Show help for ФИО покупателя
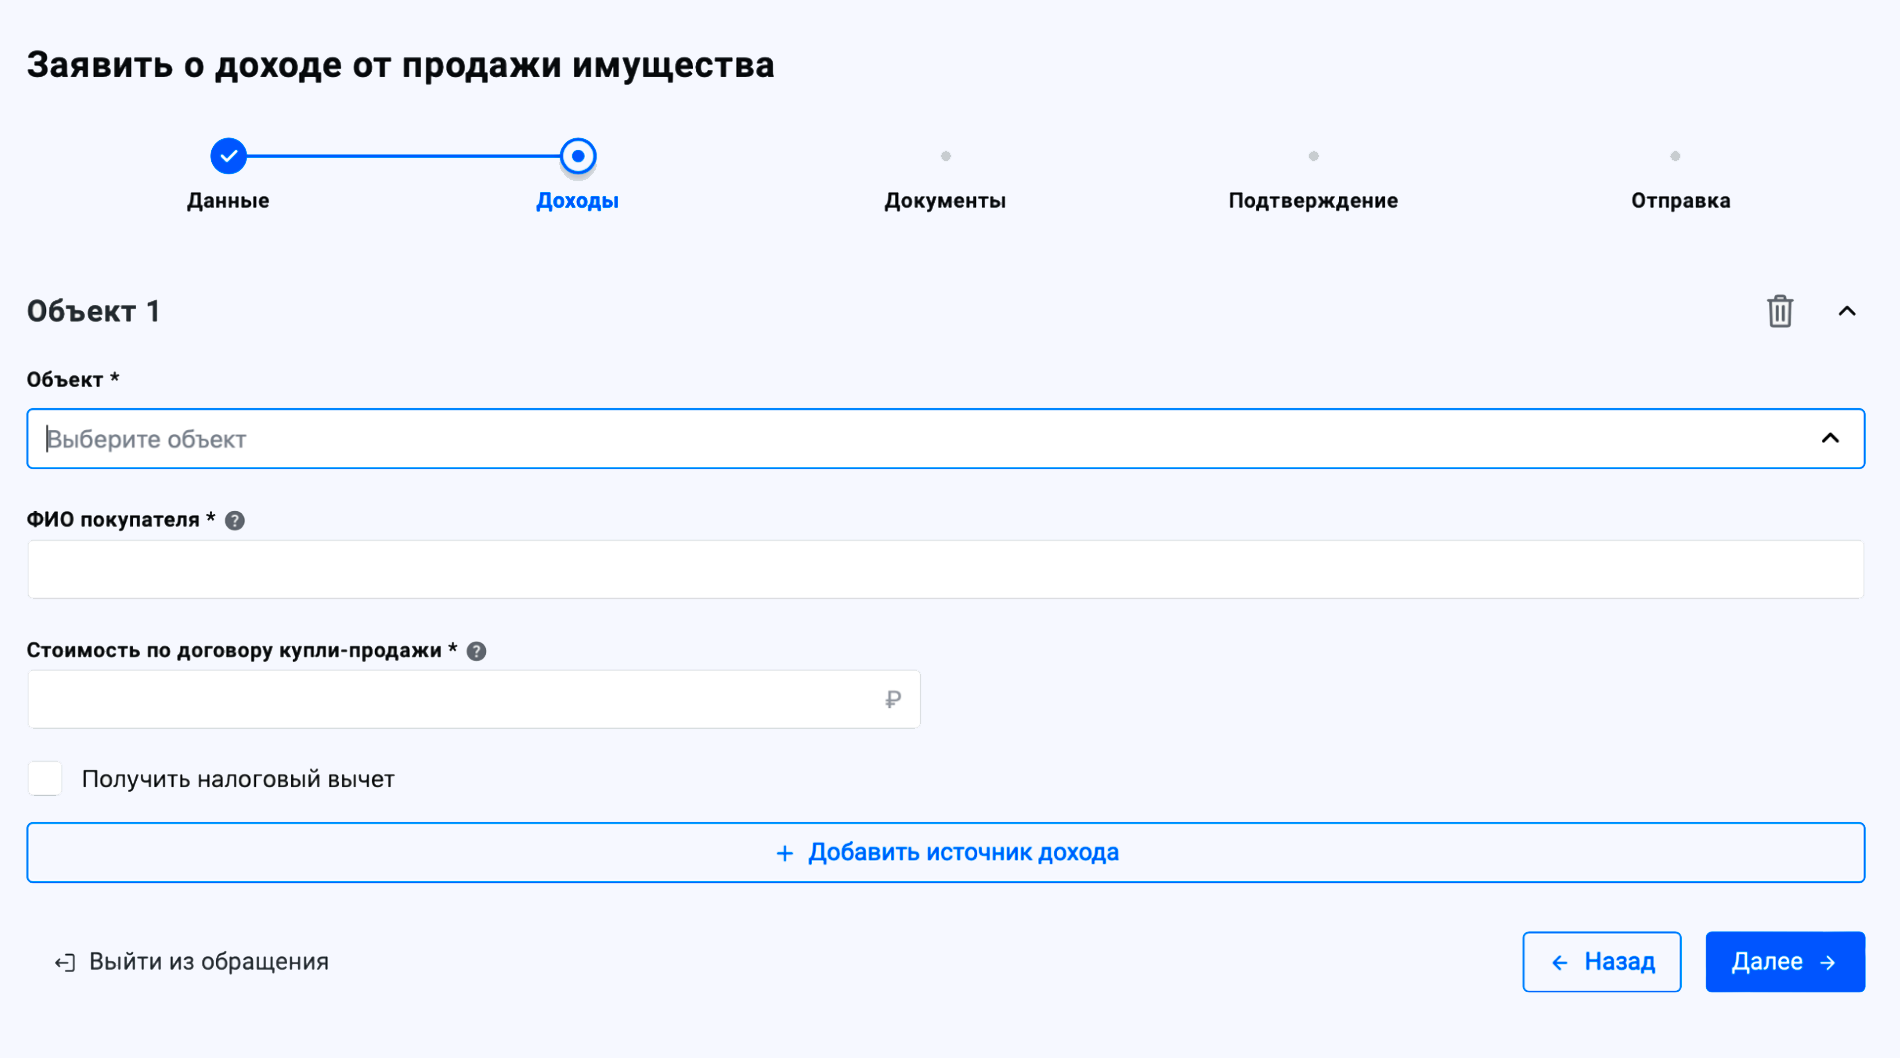The height and width of the screenshot is (1058, 1900). point(235,520)
